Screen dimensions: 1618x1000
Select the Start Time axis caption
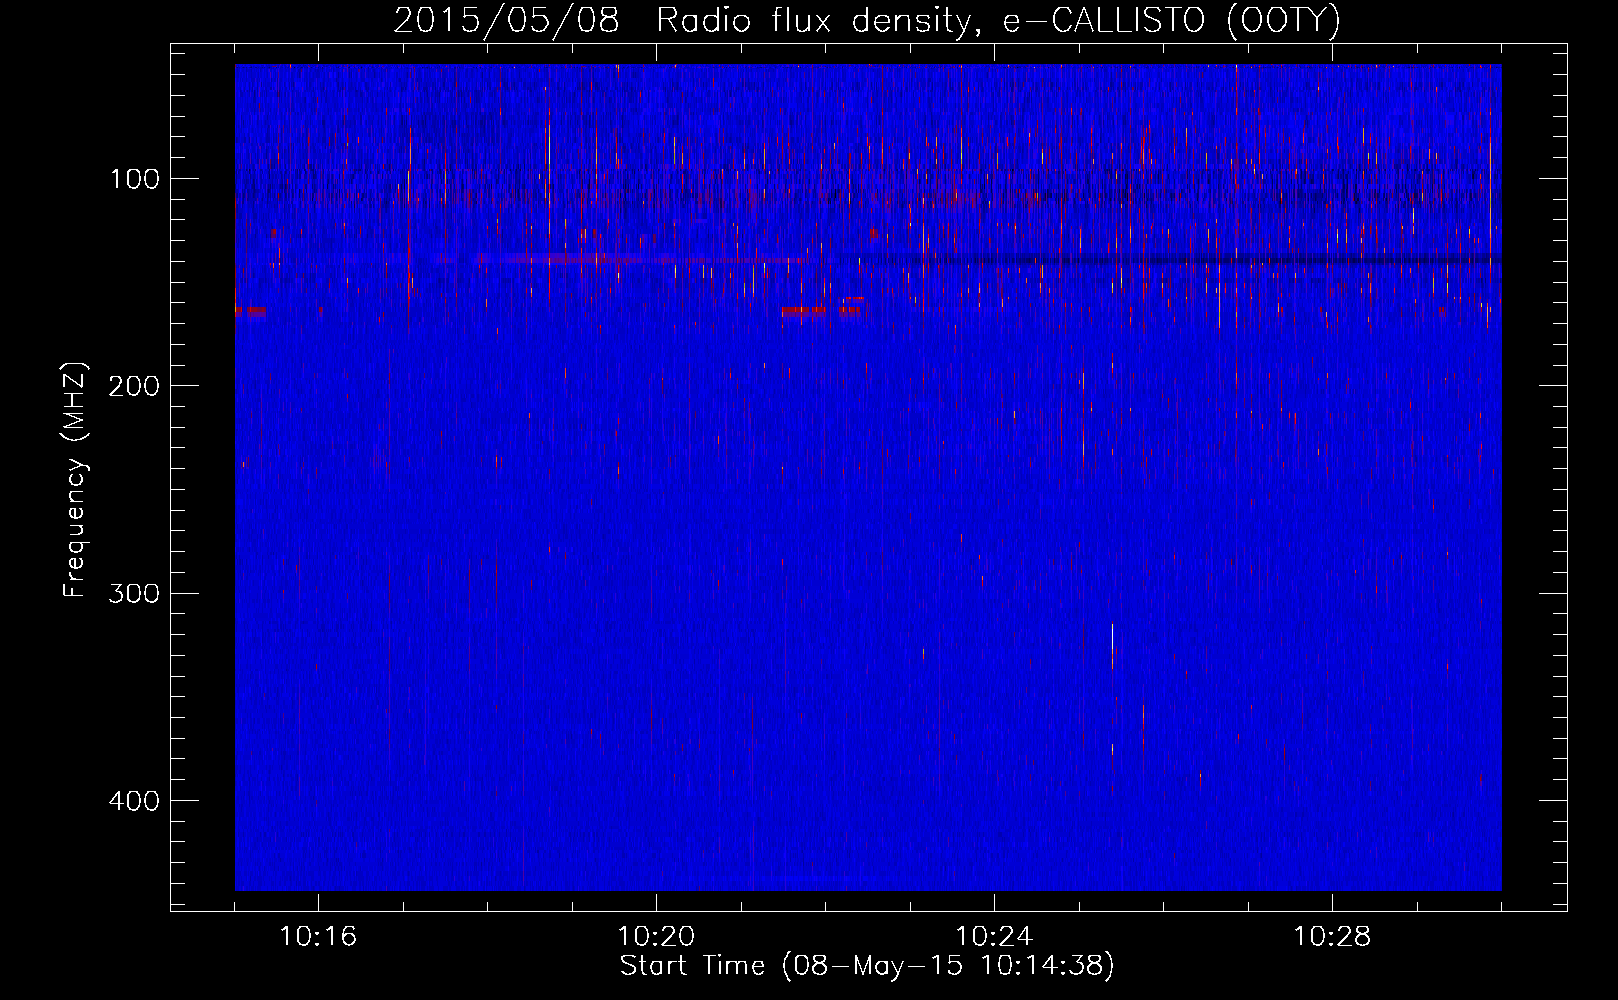(x=867, y=966)
